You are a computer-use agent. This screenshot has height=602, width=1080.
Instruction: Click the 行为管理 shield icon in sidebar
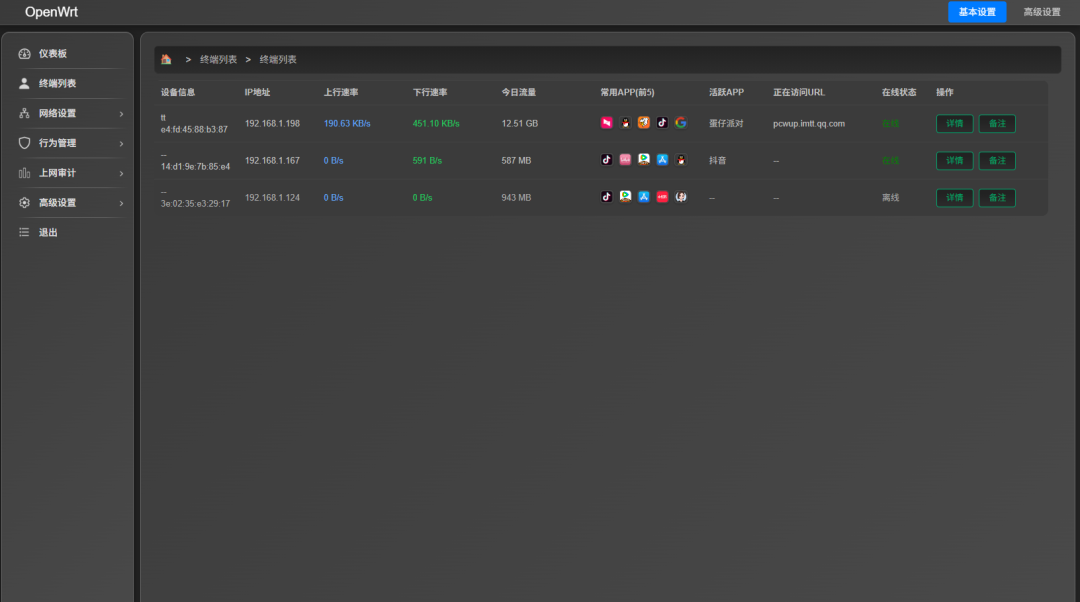[x=24, y=143]
